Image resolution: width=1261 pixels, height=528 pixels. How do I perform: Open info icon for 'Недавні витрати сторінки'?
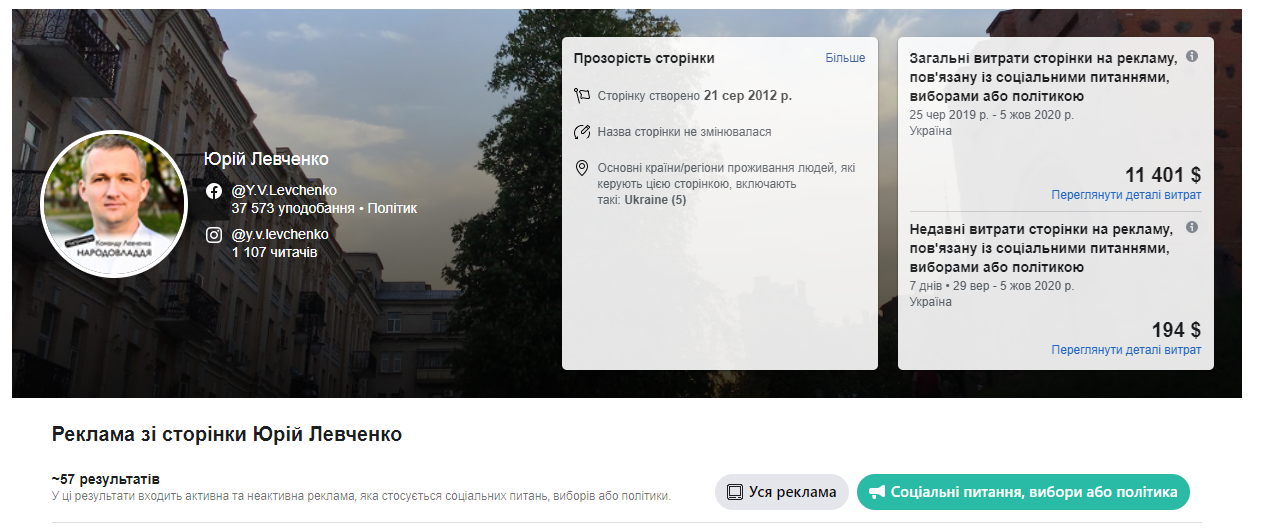[1192, 228]
